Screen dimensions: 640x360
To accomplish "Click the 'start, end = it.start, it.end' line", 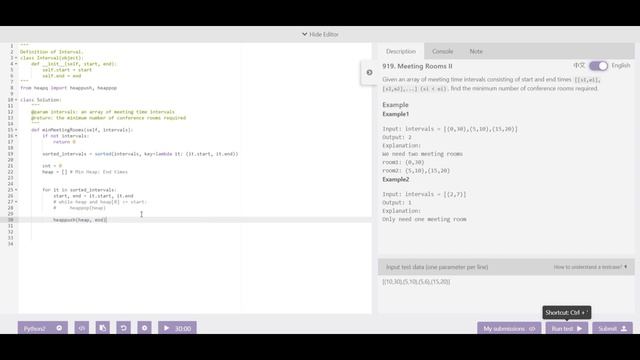I will click(x=93, y=196).
